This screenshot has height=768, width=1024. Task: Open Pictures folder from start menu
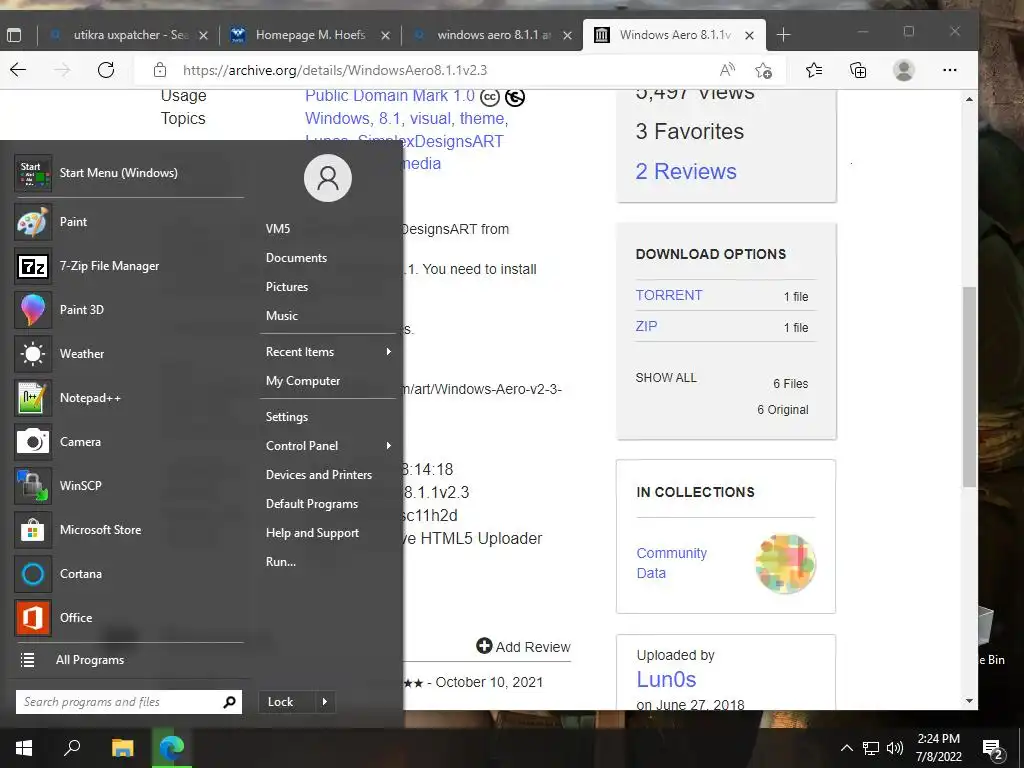pyautogui.click(x=287, y=287)
